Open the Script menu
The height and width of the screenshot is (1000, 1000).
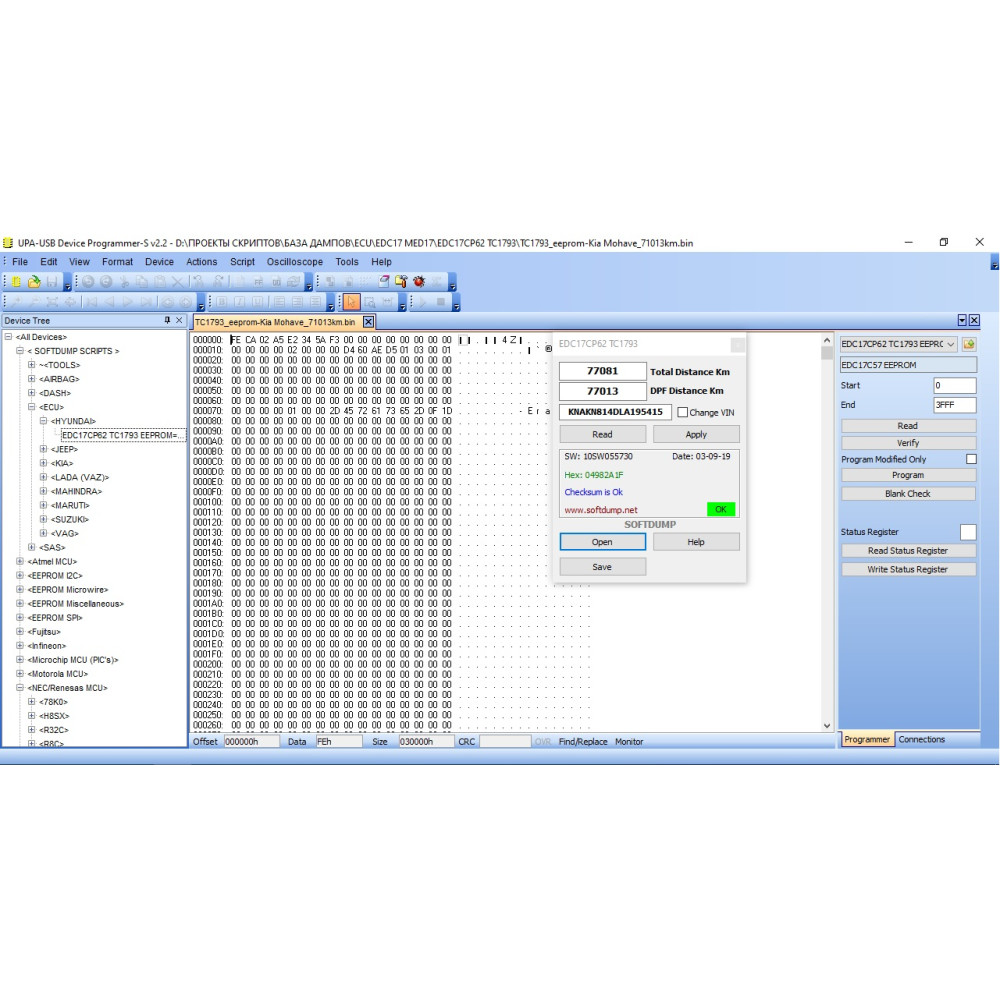click(242, 261)
